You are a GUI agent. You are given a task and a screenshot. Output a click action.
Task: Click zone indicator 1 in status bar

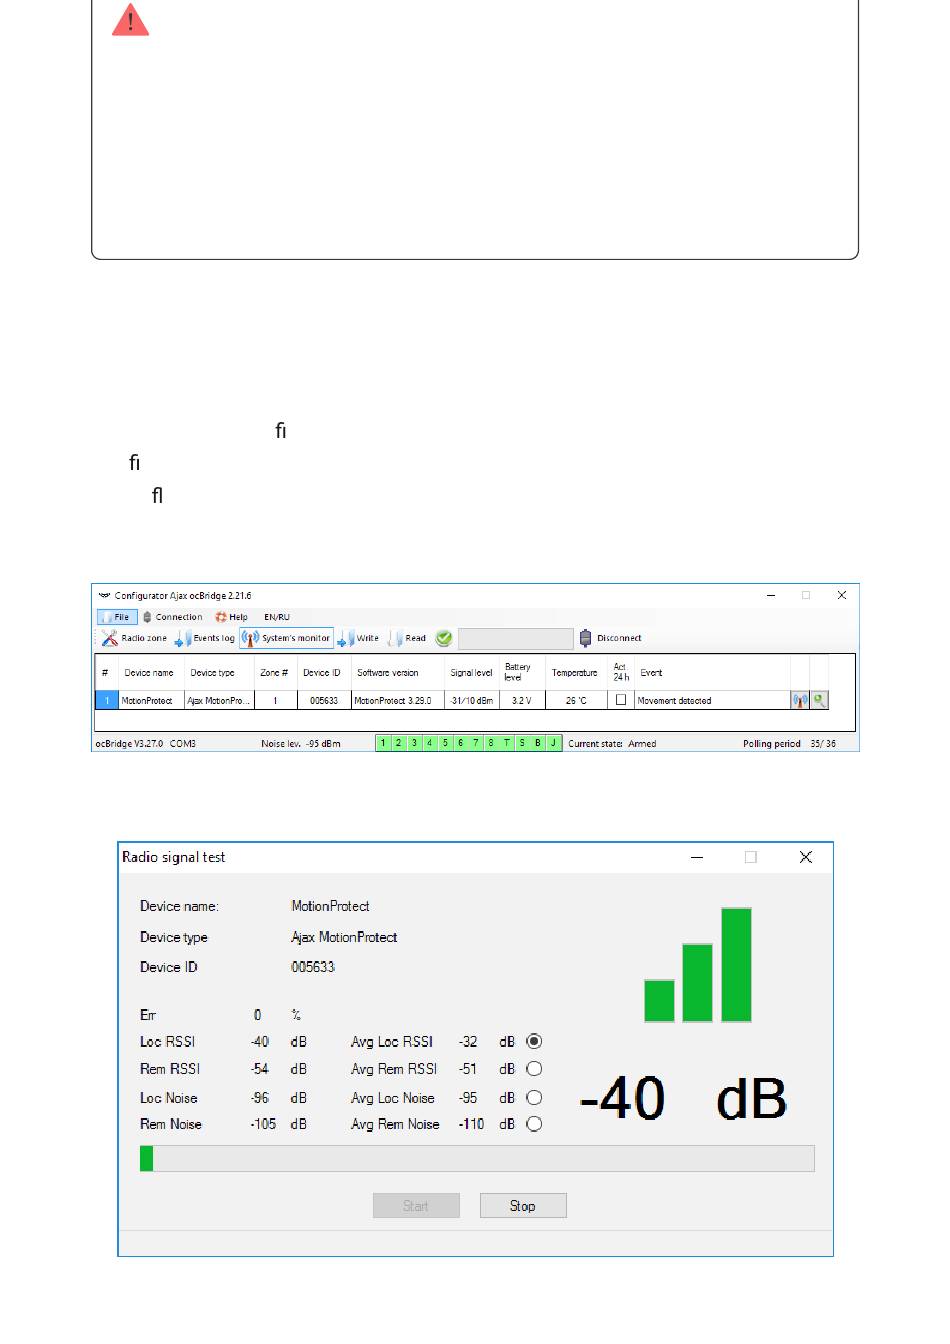point(383,743)
